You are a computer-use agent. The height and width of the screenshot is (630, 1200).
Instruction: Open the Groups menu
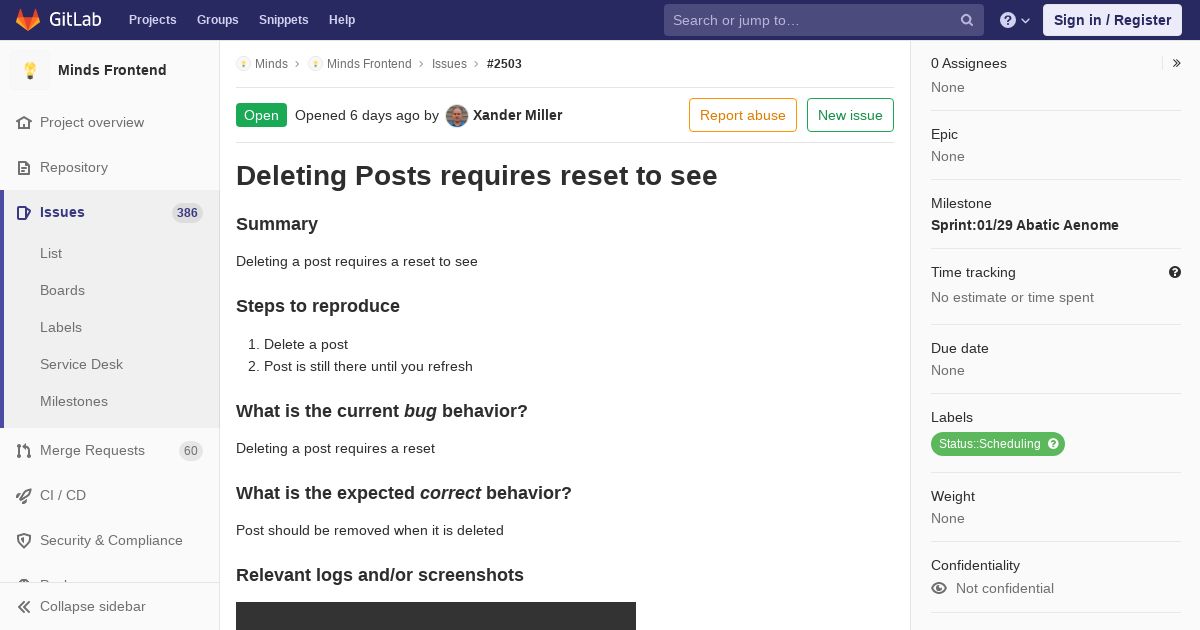tap(217, 20)
